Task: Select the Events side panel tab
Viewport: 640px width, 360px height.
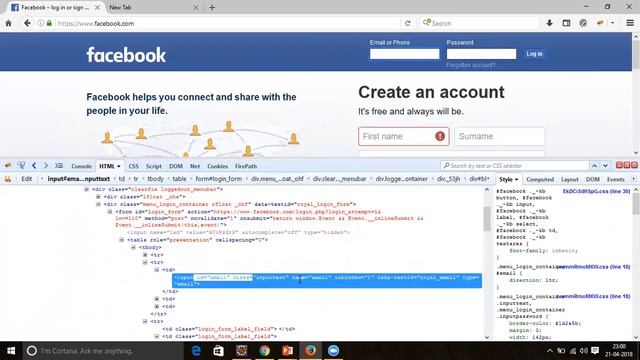Action: pos(616,179)
